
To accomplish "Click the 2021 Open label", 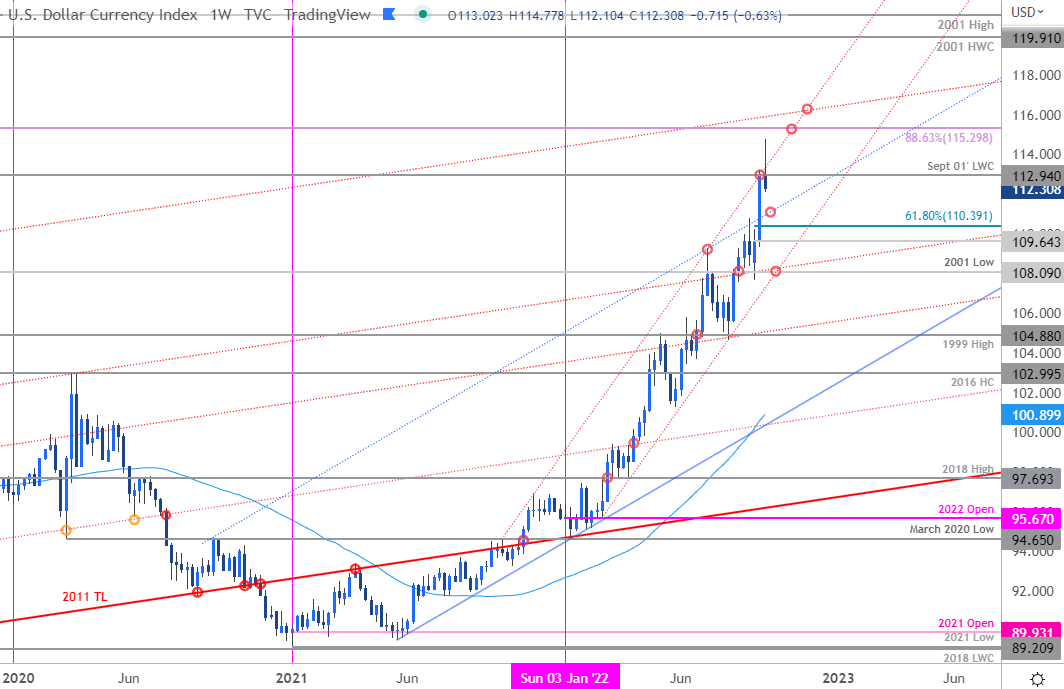I will [966, 623].
